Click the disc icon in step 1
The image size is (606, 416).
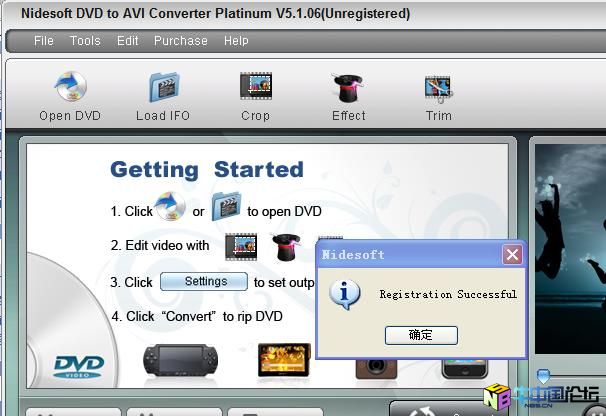tap(170, 206)
